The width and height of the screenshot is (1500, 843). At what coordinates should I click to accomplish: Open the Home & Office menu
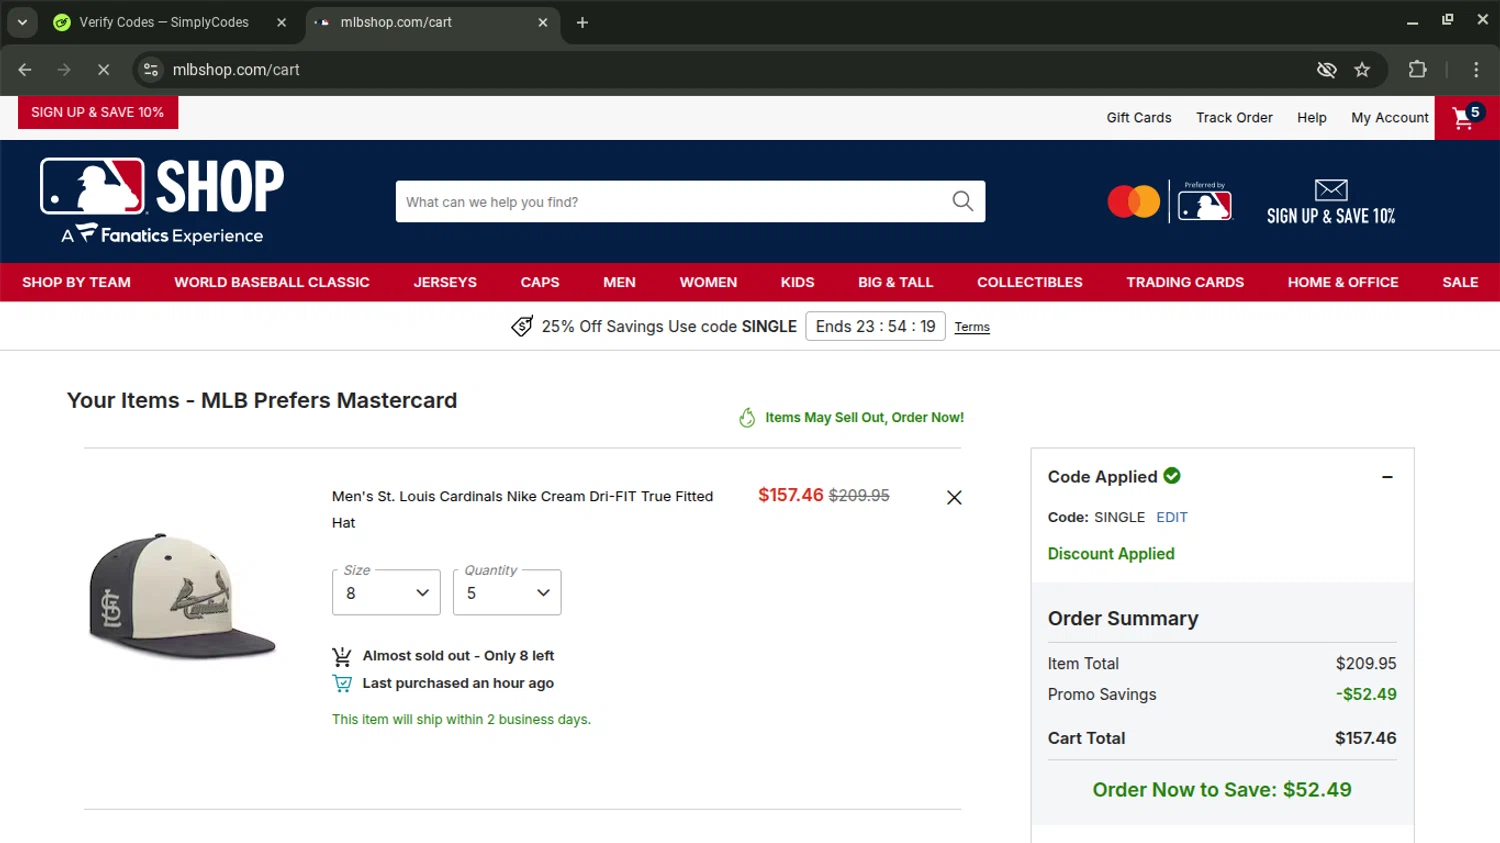click(1343, 282)
